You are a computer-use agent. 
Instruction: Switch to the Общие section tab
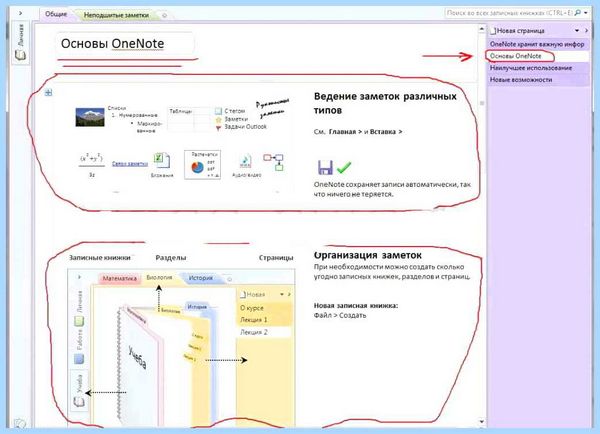[x=56, y=14]
